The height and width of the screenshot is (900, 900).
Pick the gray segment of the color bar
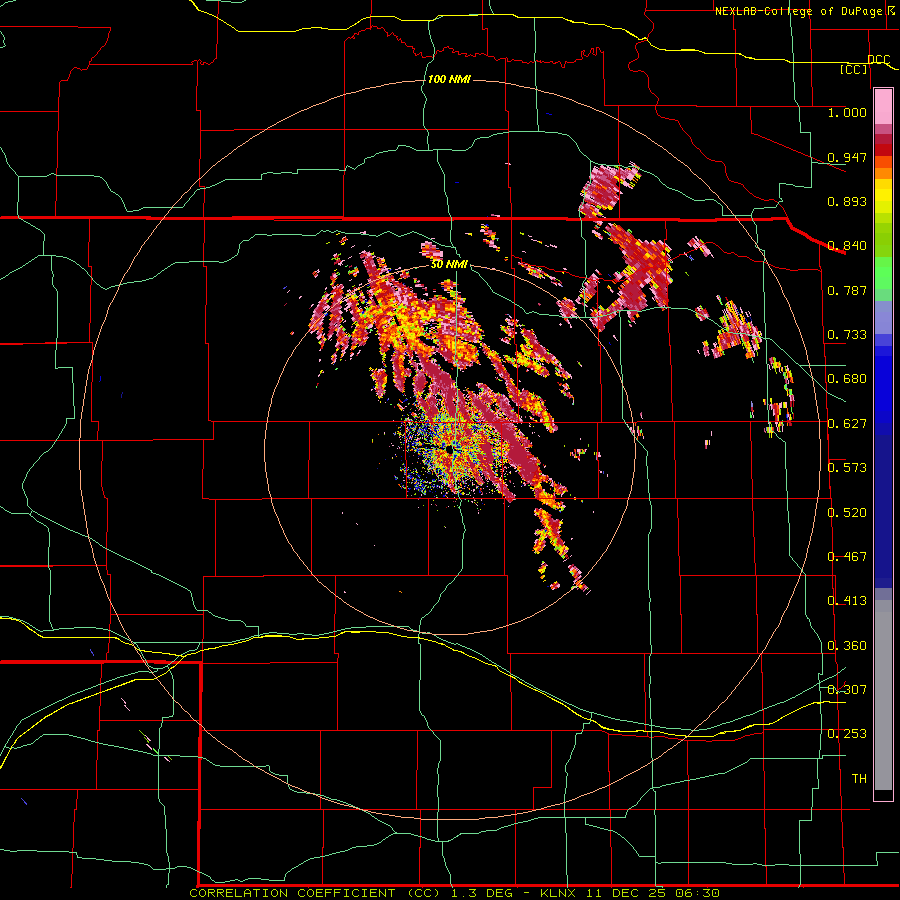(883, 695)
